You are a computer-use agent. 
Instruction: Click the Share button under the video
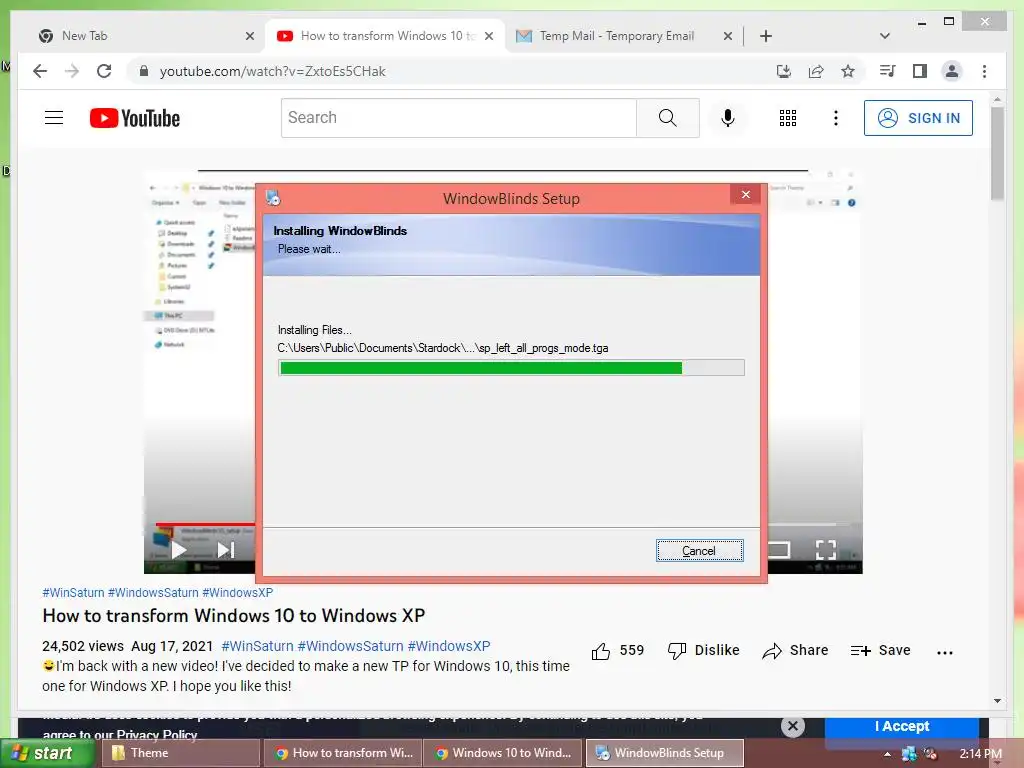pyautogui.click(x=795, y=650)
